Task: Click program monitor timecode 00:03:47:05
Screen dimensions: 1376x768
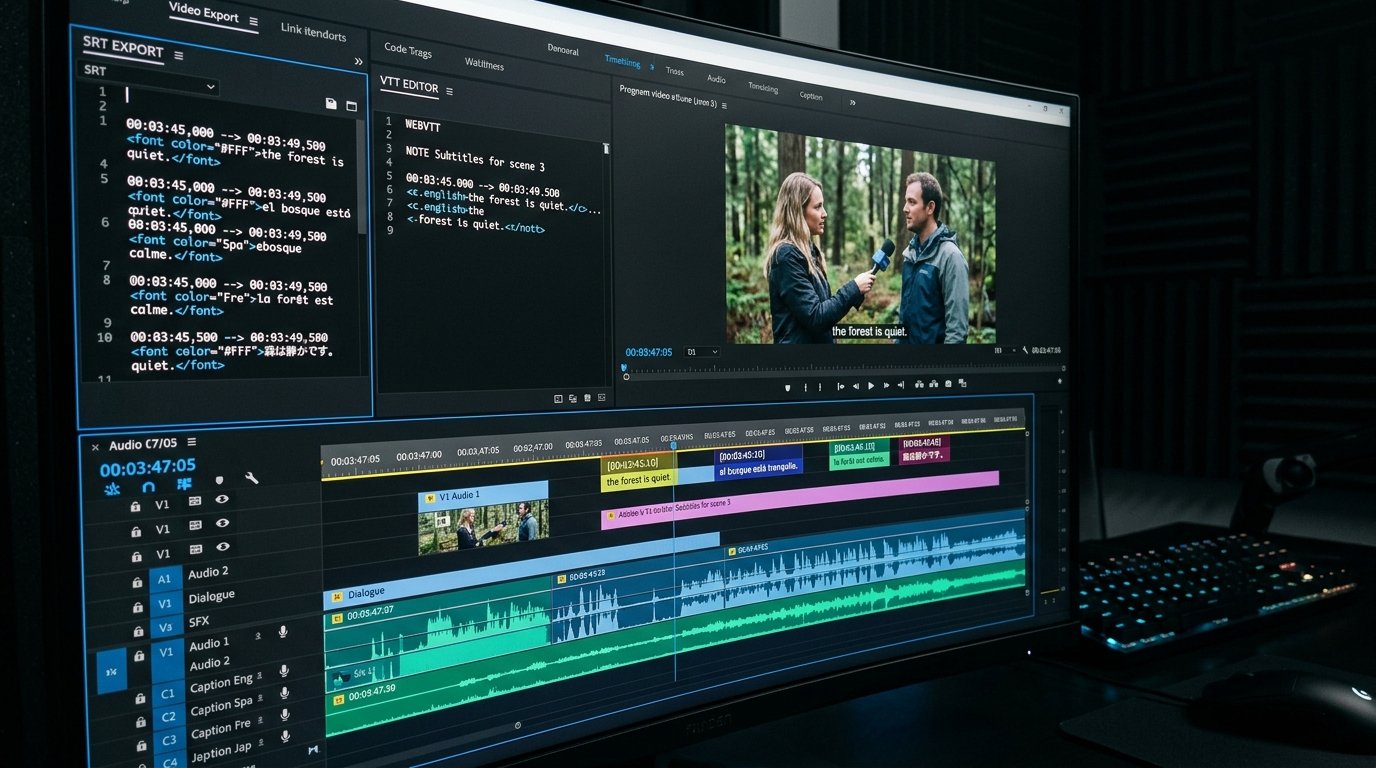Action: [649, 352]
